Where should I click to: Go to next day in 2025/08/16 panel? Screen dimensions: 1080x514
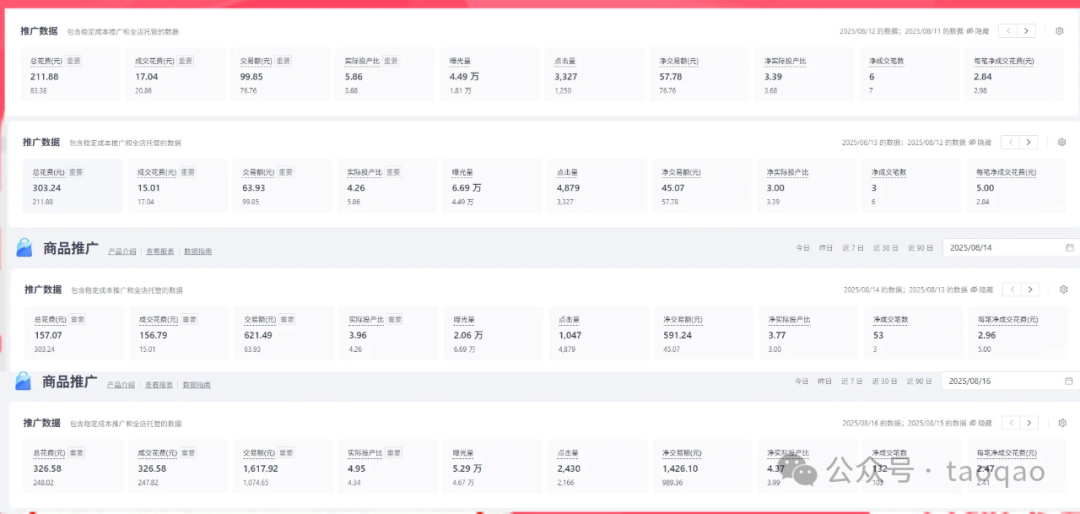point(1029,422)
